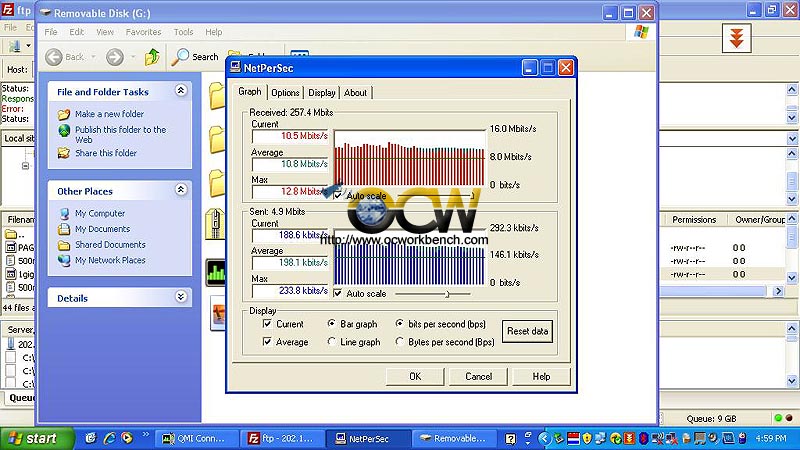Click the NetPerSec taskbar button
The height and width of the screenshot is (450, 800).
pos(370,439)
